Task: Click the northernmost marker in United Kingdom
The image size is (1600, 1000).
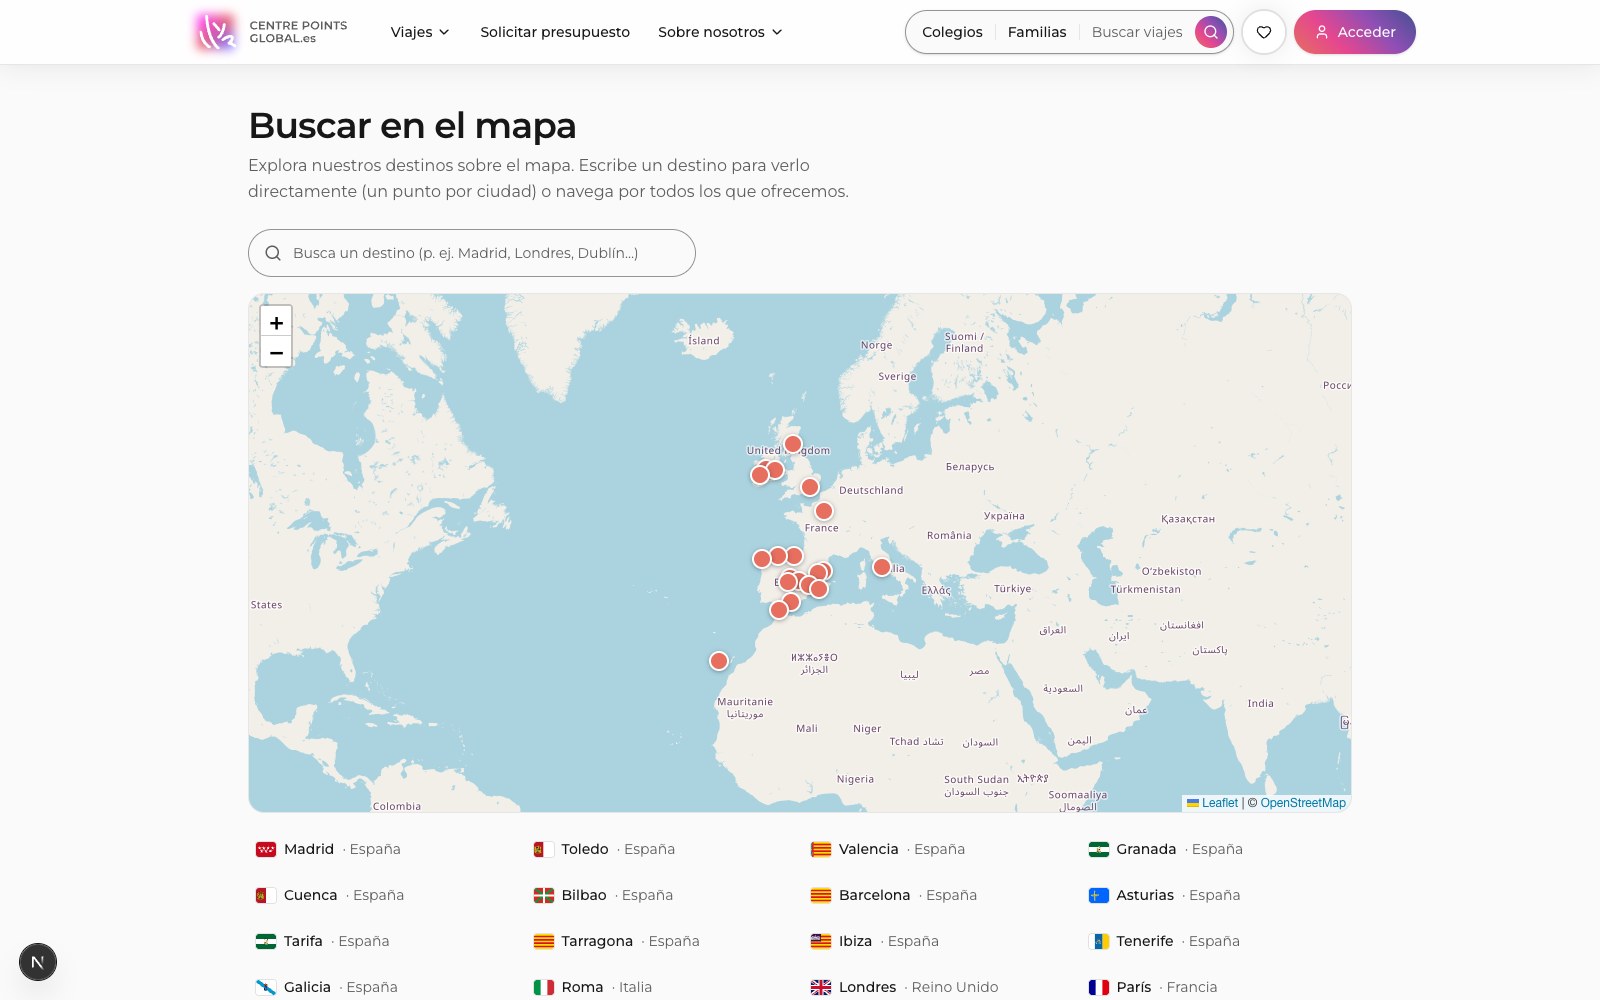Action: 793,444
